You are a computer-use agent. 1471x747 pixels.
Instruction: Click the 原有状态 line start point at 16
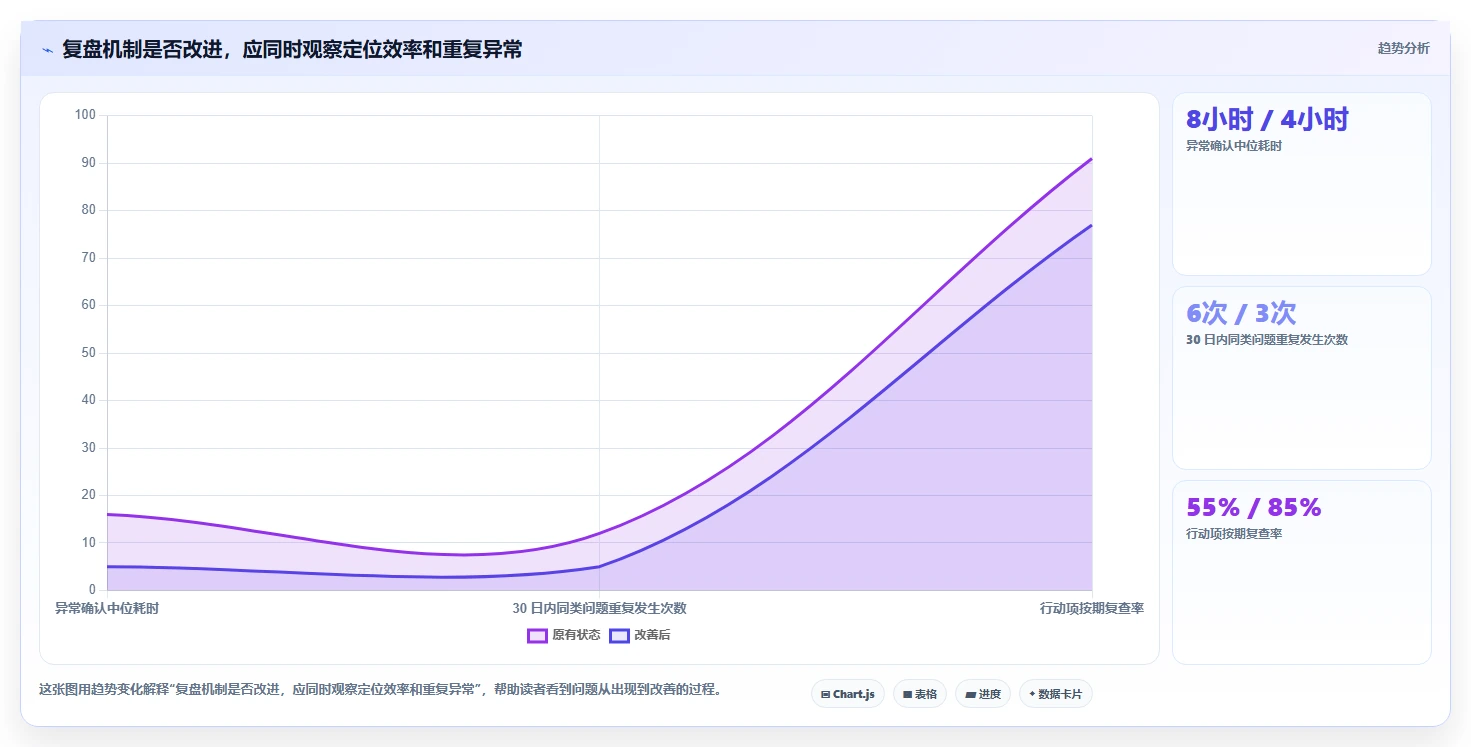point(108,514)
